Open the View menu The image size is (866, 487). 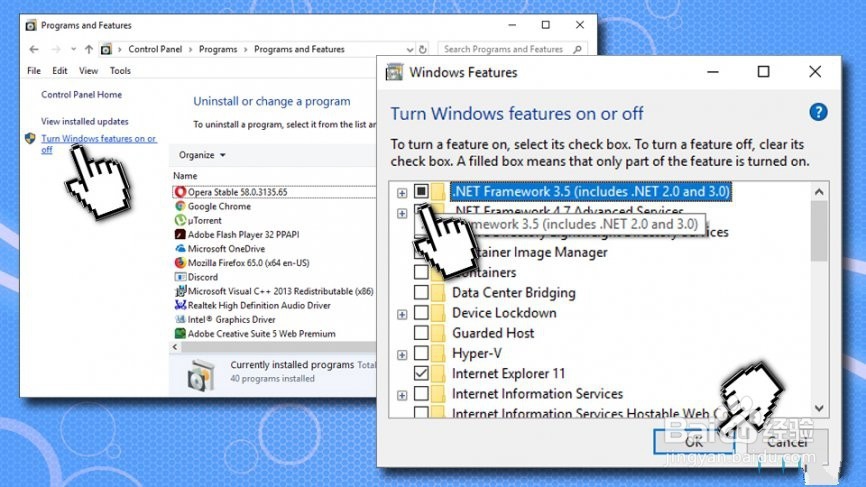coord(88,71)
